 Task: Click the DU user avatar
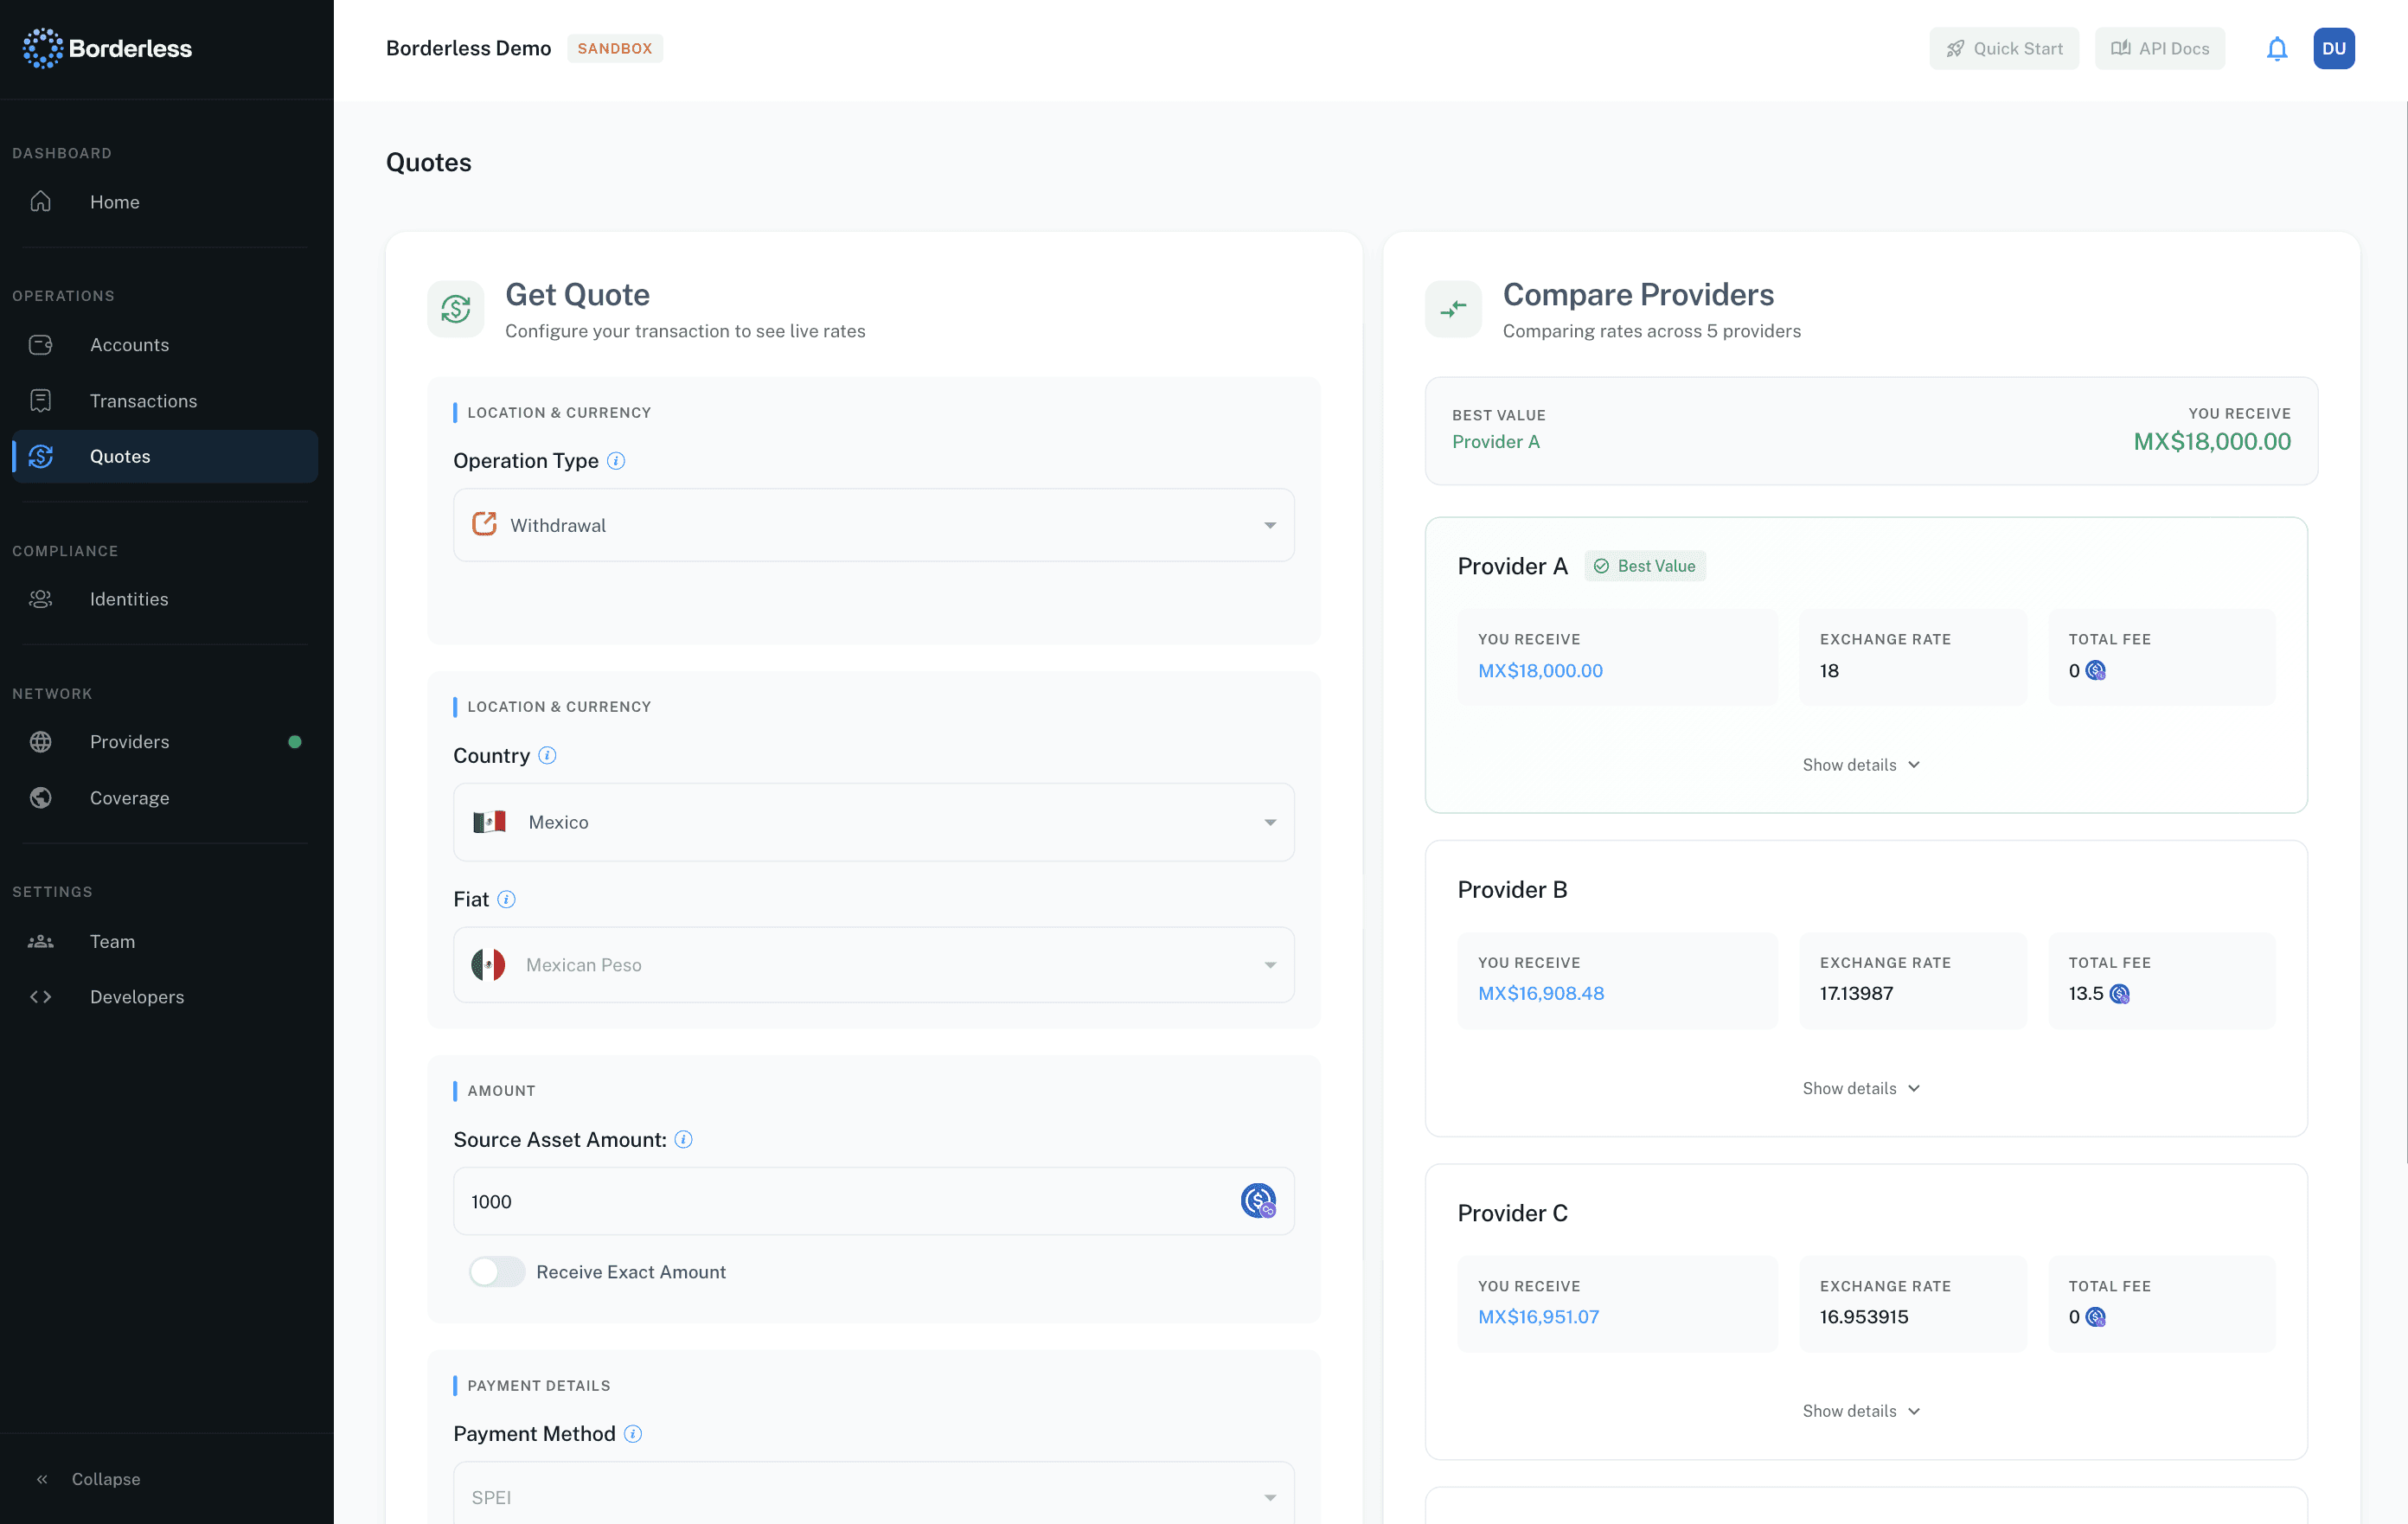pos(2333,49)
